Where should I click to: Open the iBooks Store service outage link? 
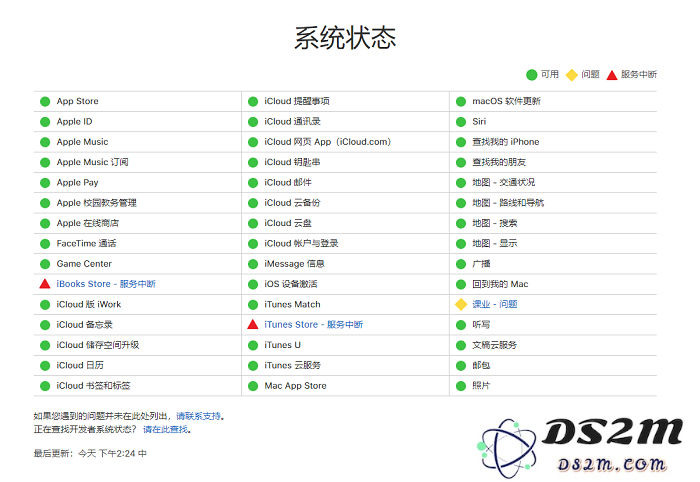[106, 284]
